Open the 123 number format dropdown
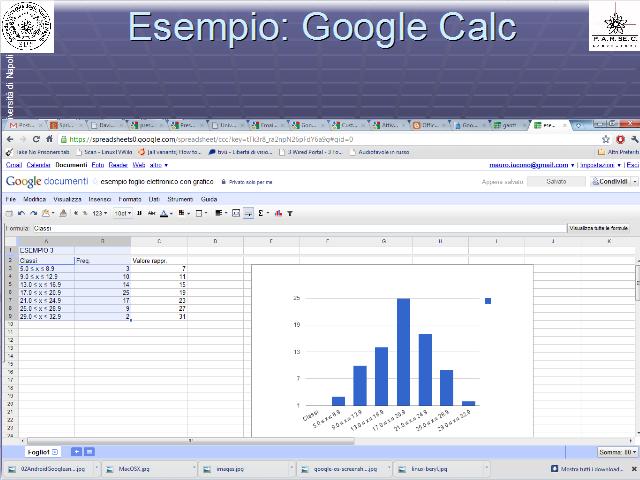Viewport: 640px width, 480px height. click(100, 213)
